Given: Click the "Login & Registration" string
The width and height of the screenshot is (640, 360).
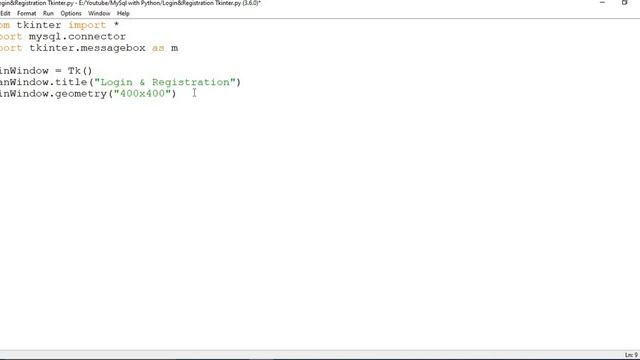Looking at the screenshot, I should [x=165, y=82].
